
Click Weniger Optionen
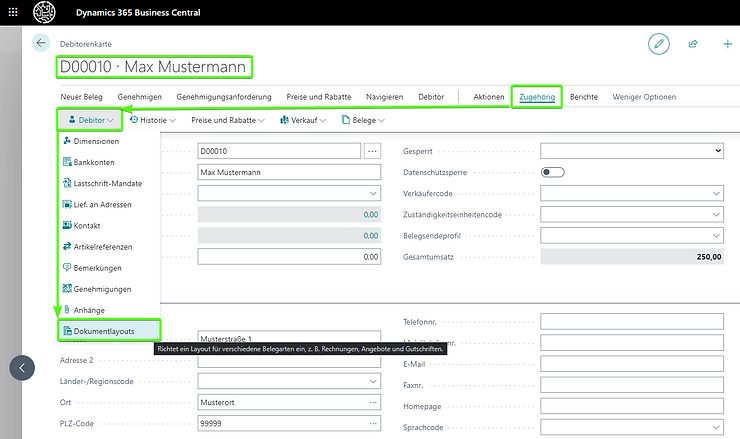point(644,97)
